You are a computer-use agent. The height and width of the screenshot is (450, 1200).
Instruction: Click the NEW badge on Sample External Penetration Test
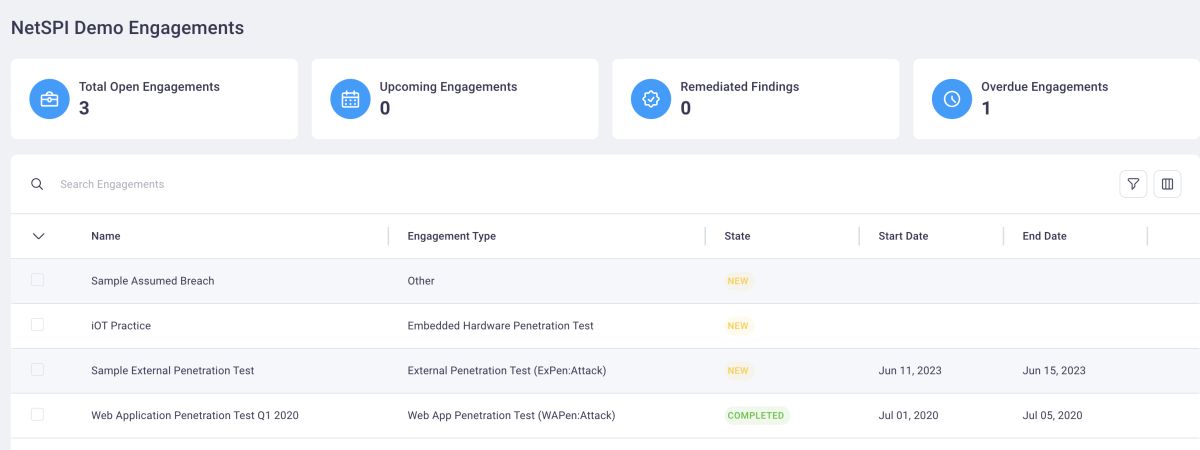pyautogui.click(x=738, y=371)
